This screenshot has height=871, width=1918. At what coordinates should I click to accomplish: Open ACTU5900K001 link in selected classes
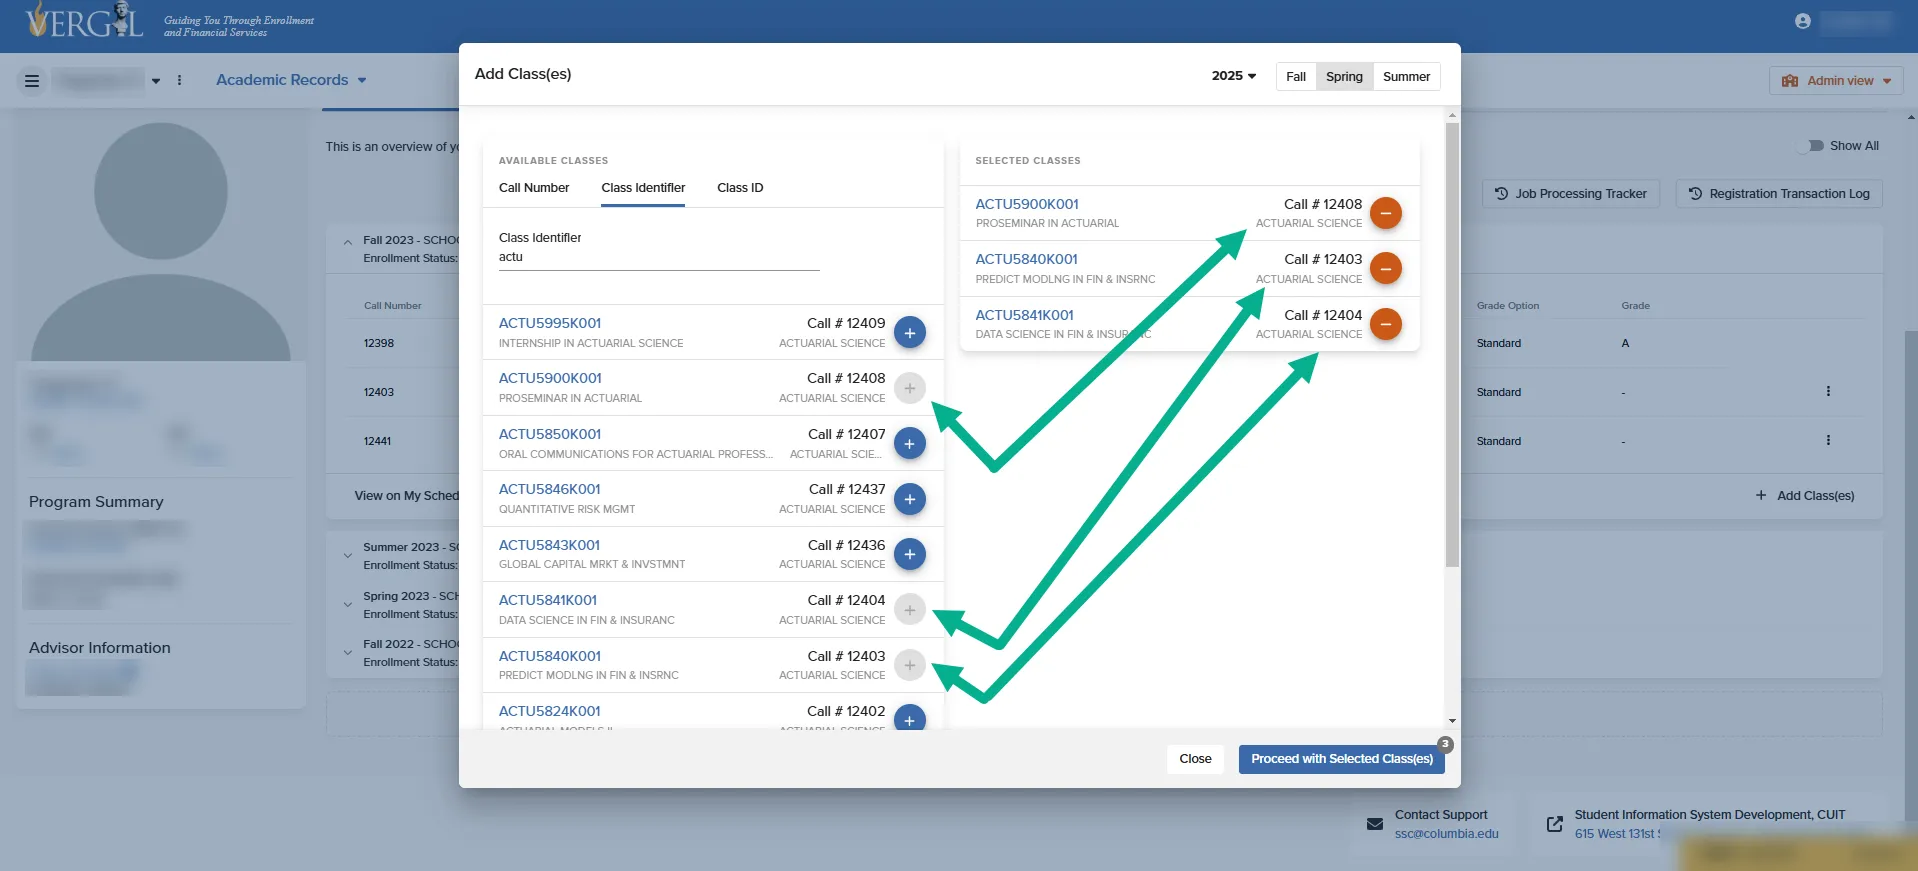point(1027,204)
